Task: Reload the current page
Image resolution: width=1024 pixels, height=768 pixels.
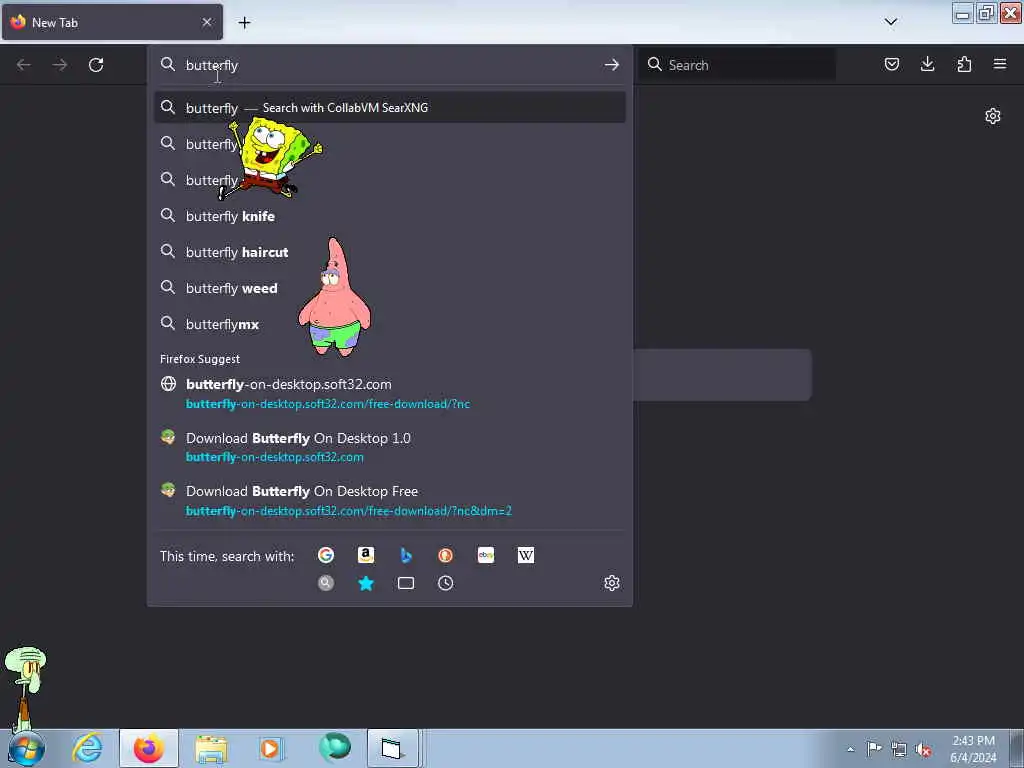Action: (x=96, y=65)
